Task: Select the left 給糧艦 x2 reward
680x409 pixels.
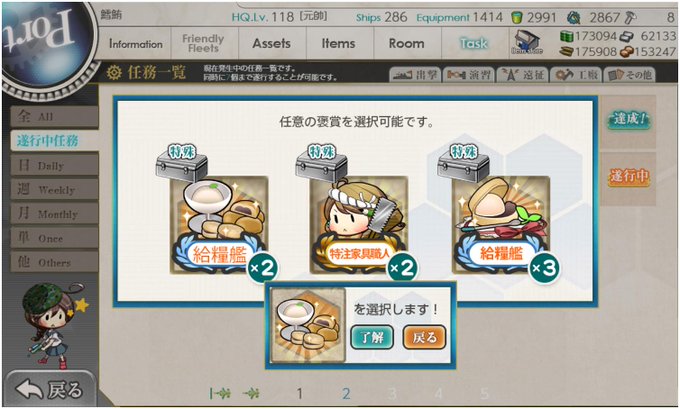Action: [x=219, y=224]
